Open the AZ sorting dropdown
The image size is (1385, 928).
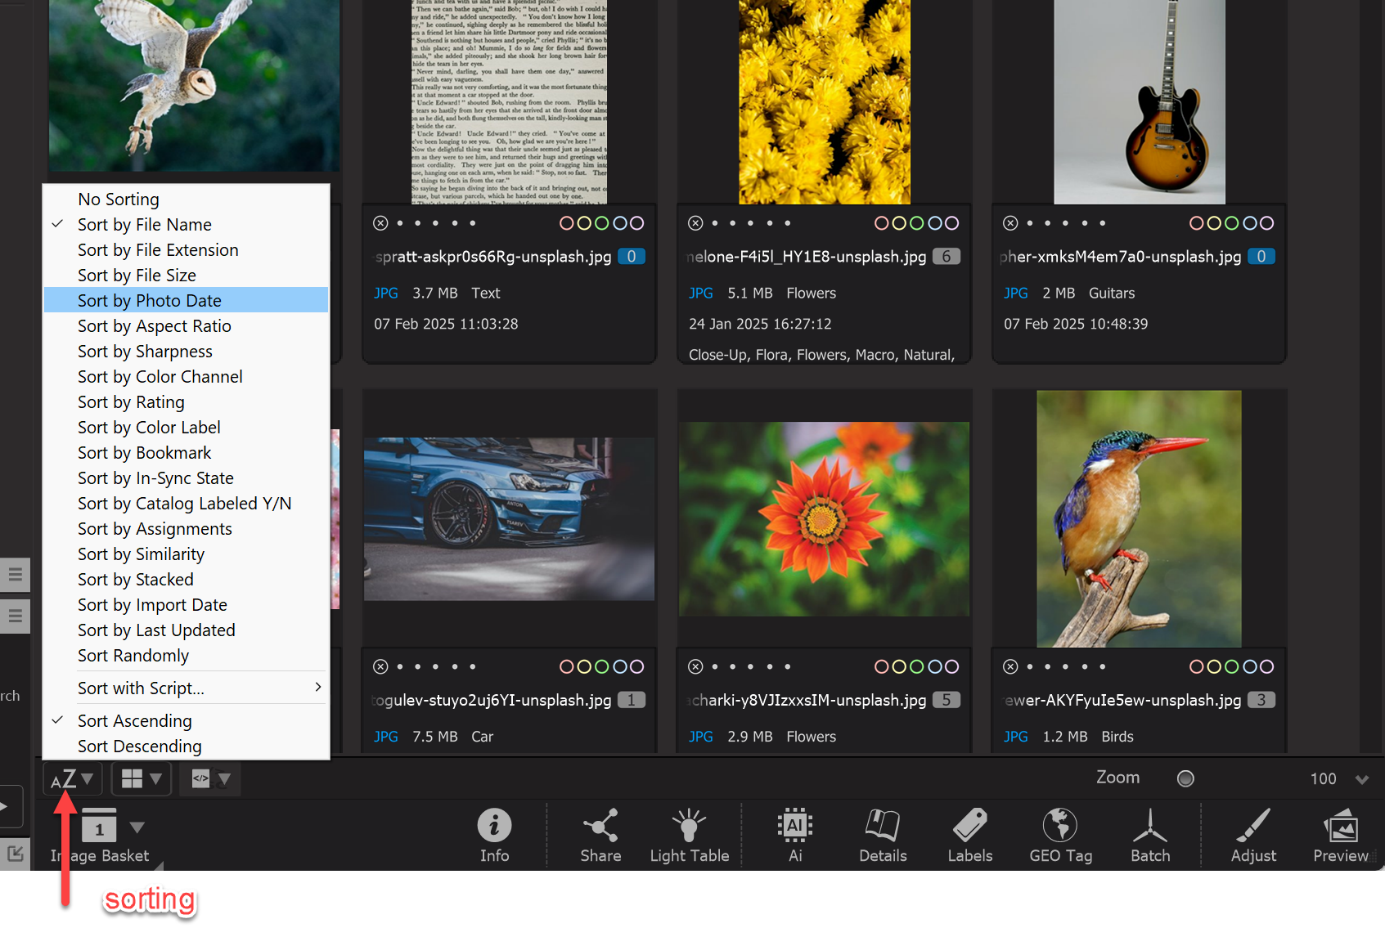click(72, 779)
